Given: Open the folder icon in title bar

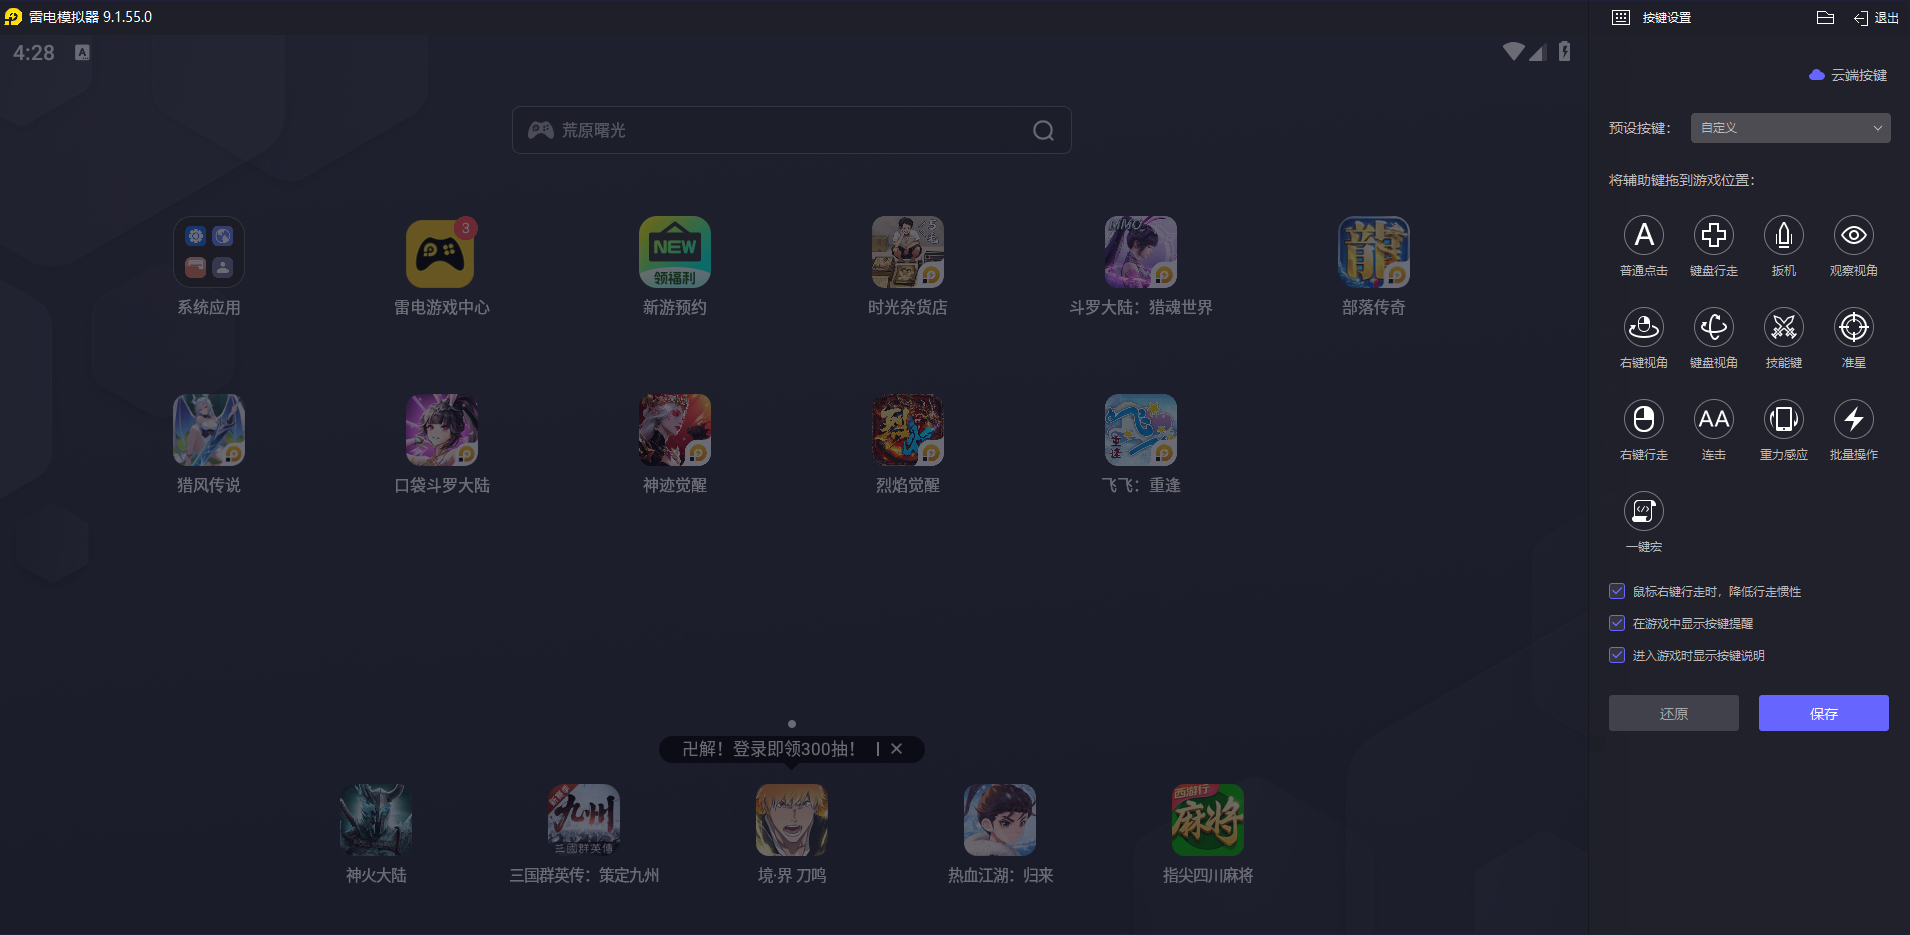Looking at the screenshot, I should (x=1825, y=18).
